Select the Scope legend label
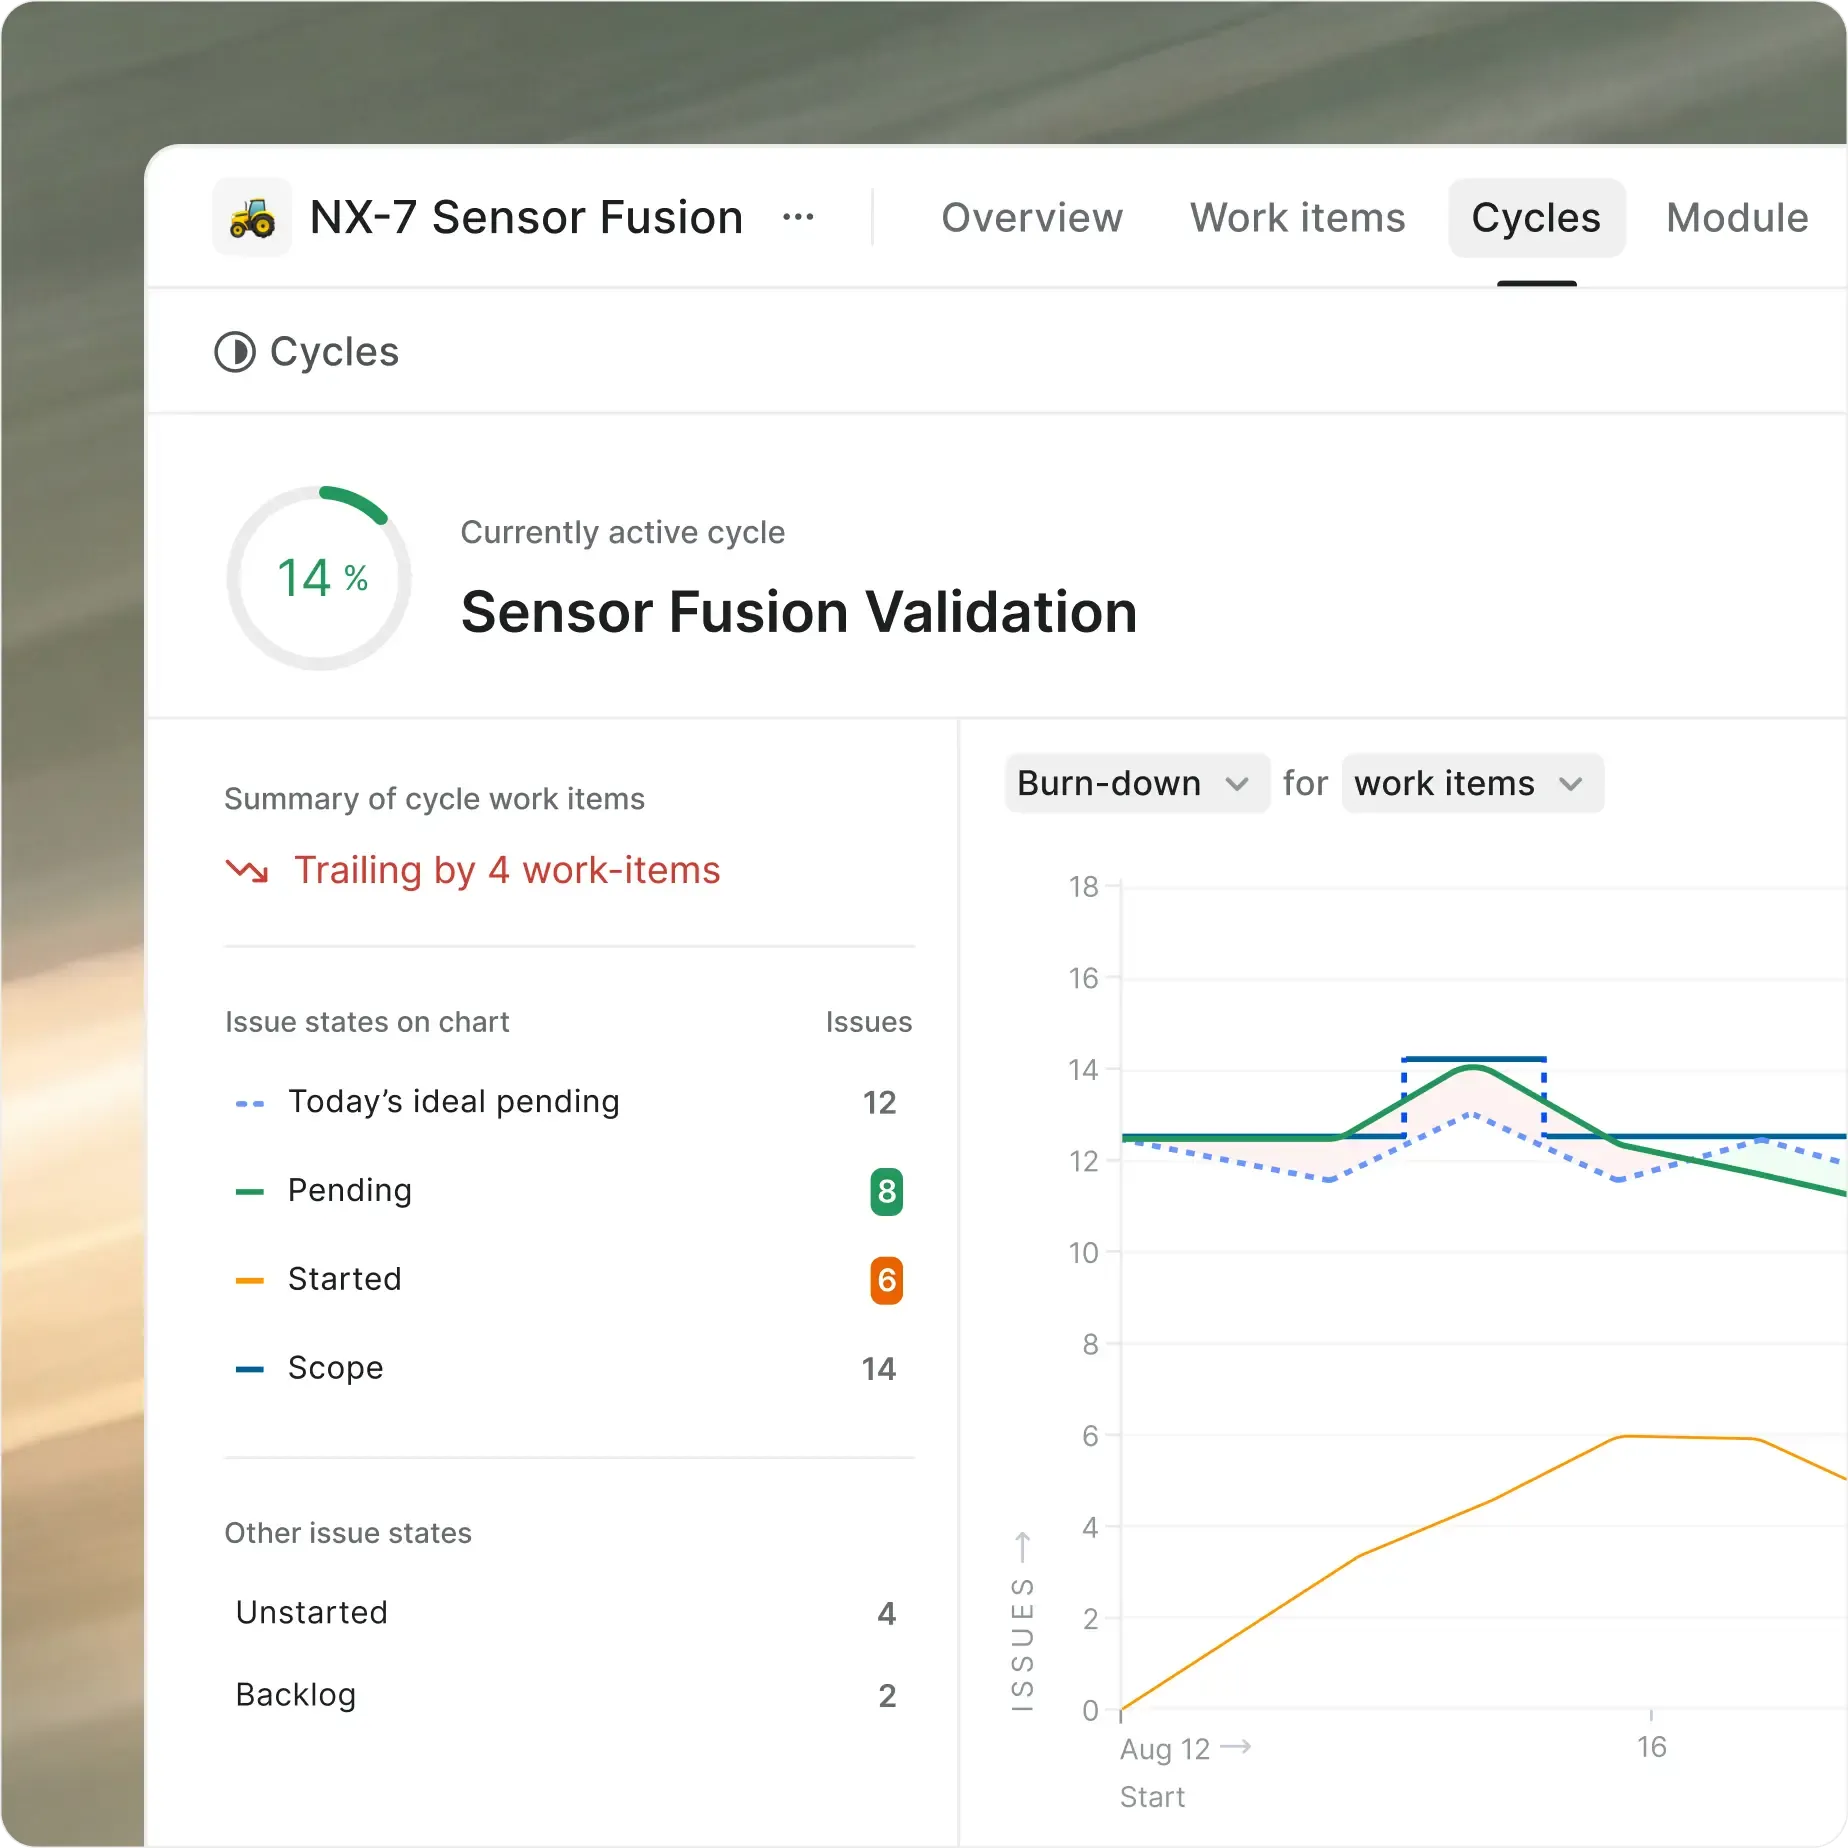 pyautogui.click(x=336, y=1368)
